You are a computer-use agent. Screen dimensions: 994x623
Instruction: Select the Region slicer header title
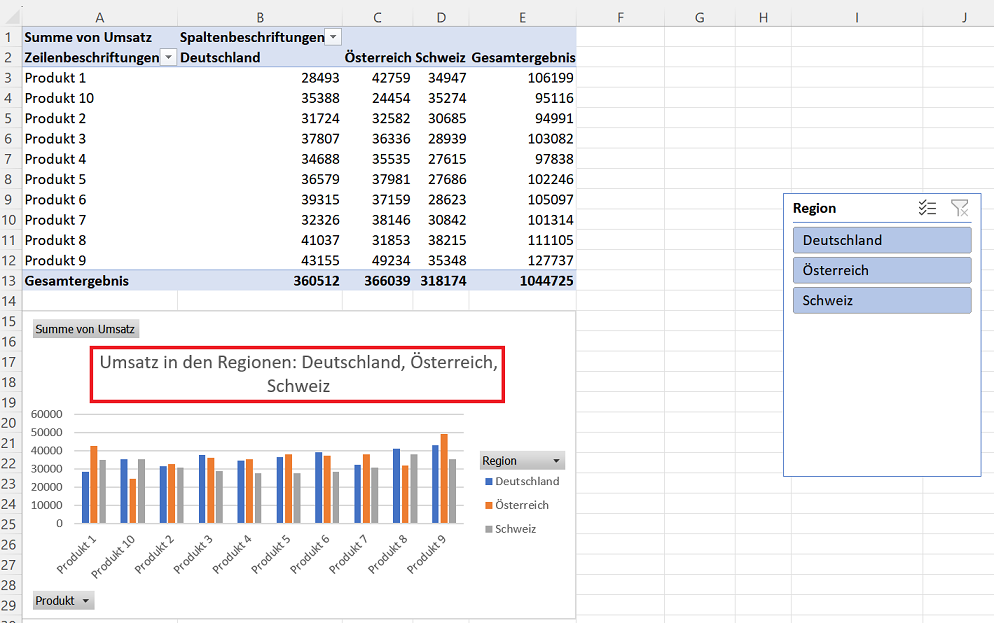click(815, 208)
